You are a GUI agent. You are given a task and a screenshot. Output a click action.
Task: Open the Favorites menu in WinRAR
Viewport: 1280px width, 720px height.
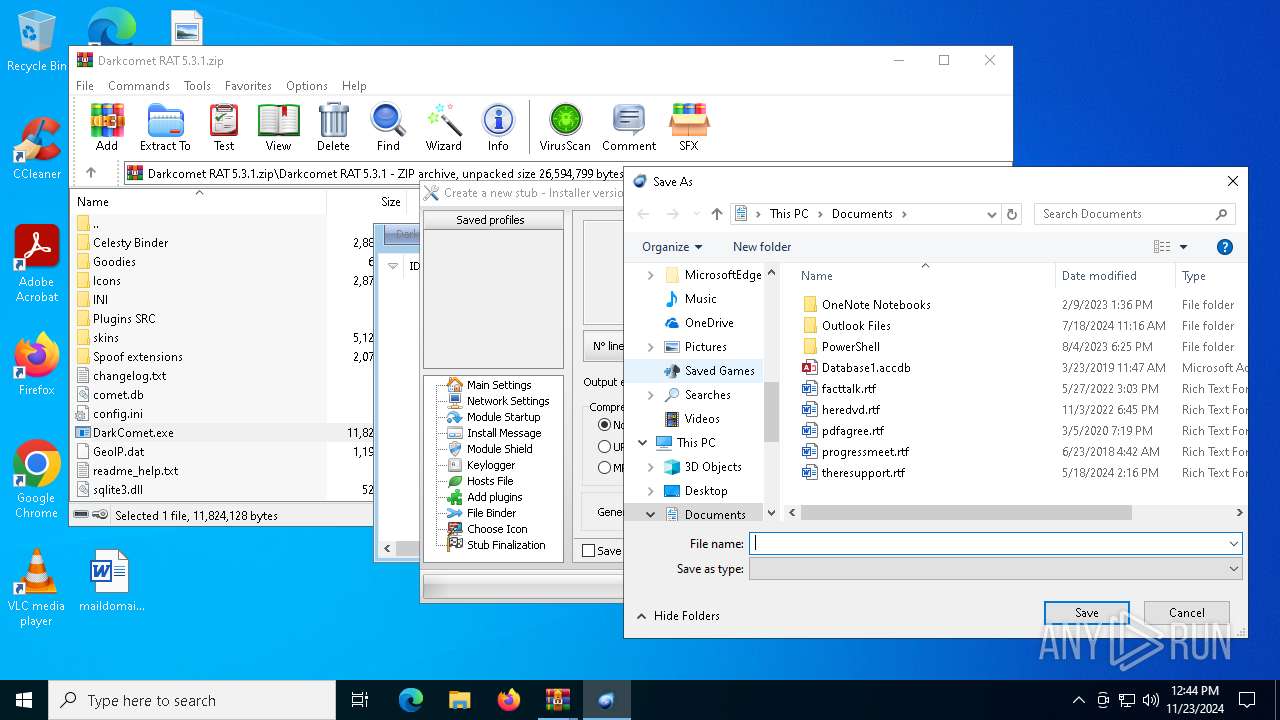pyautogui.click(x=248, y=86)
